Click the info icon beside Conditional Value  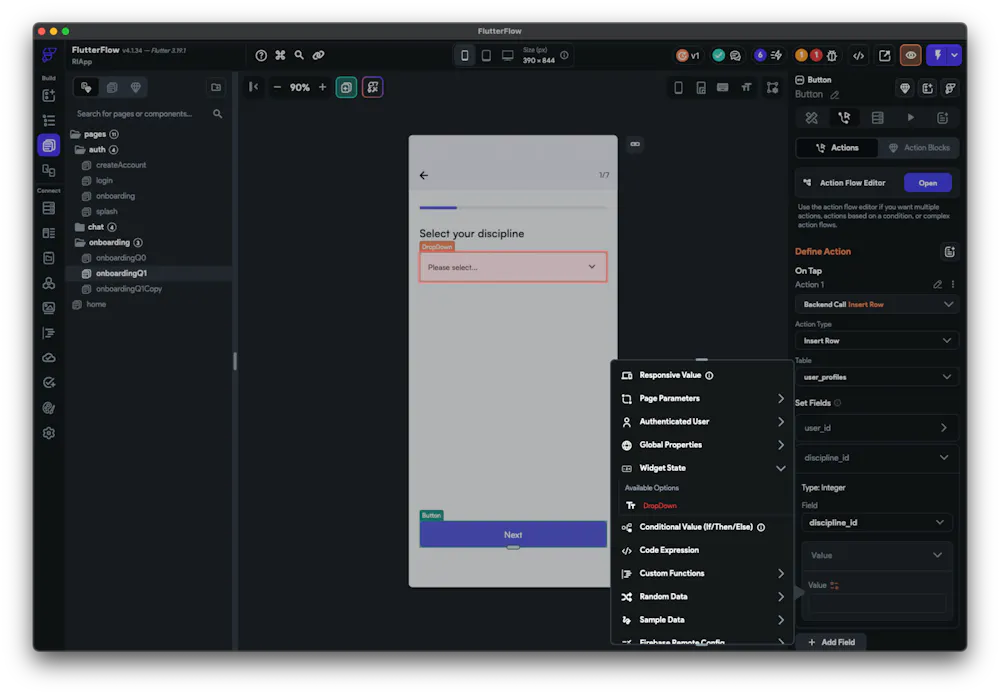click(x=761, y=527)
